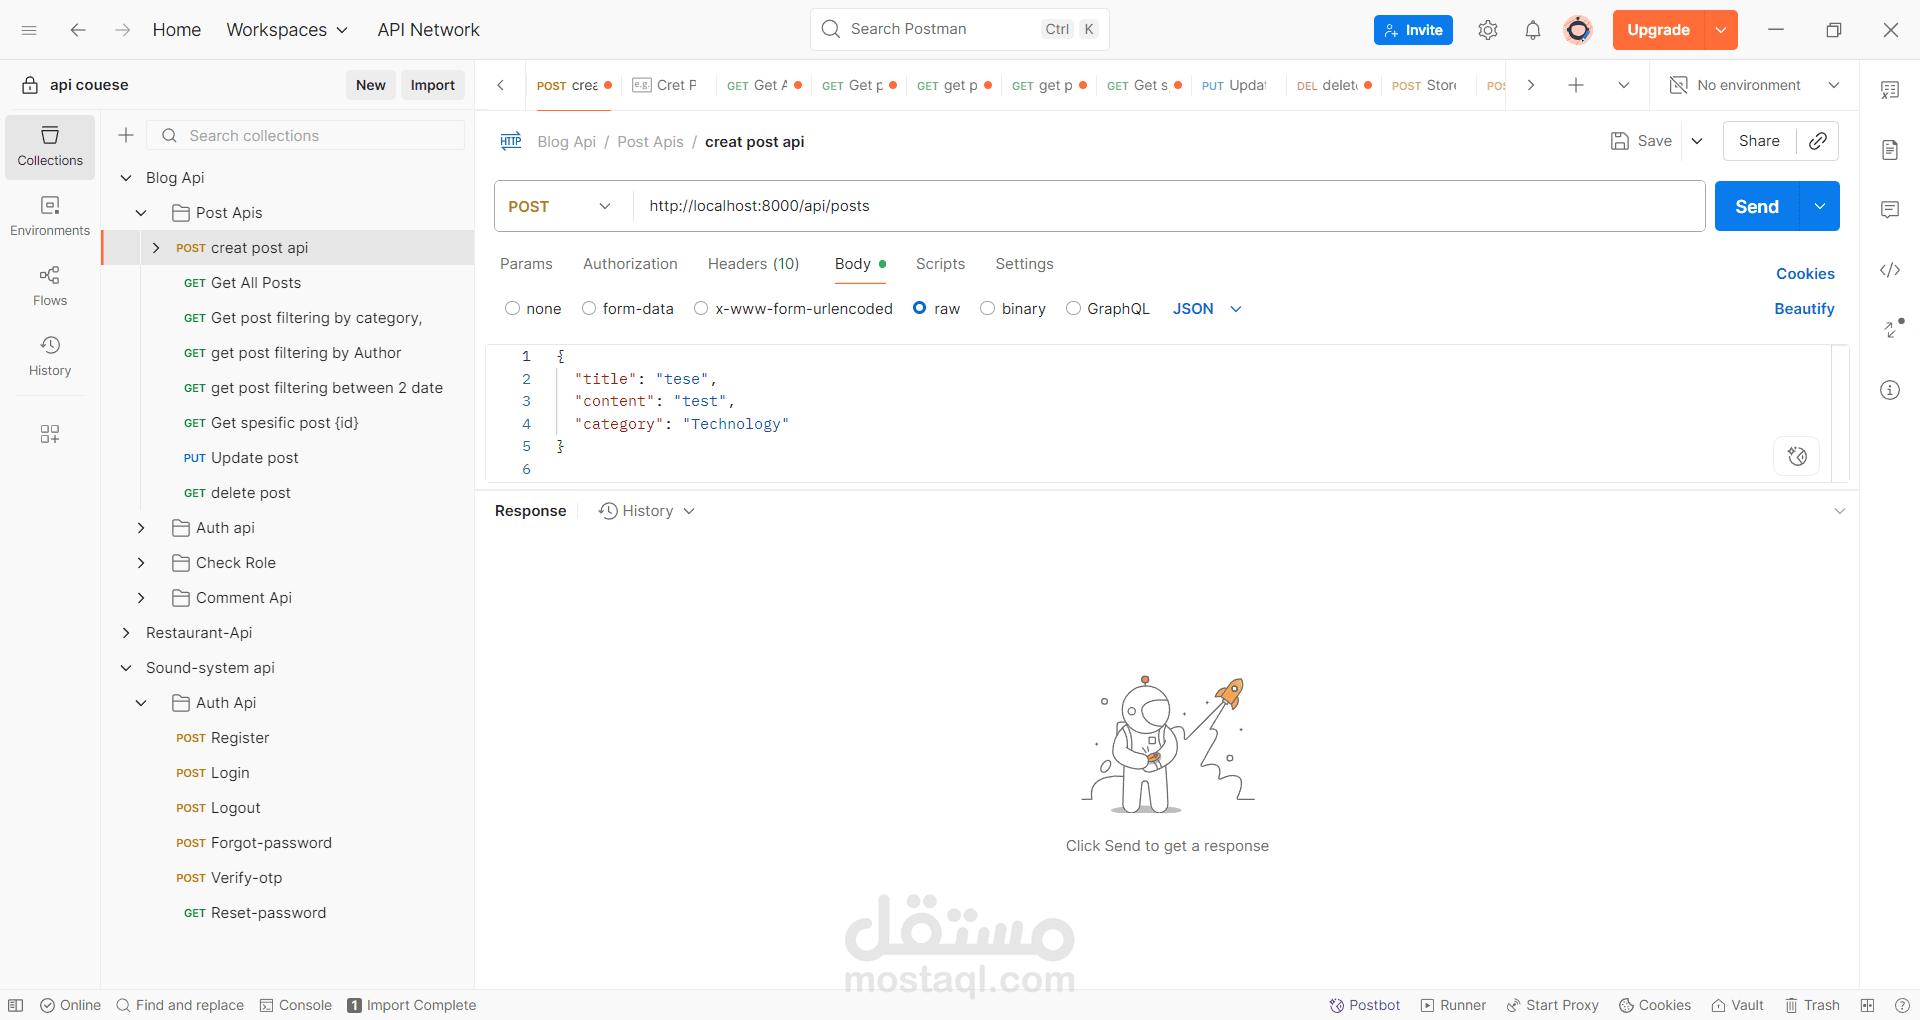1920x1020 pixels.
Task: Switch to the Params tab
Action: (x=526, y=264)
